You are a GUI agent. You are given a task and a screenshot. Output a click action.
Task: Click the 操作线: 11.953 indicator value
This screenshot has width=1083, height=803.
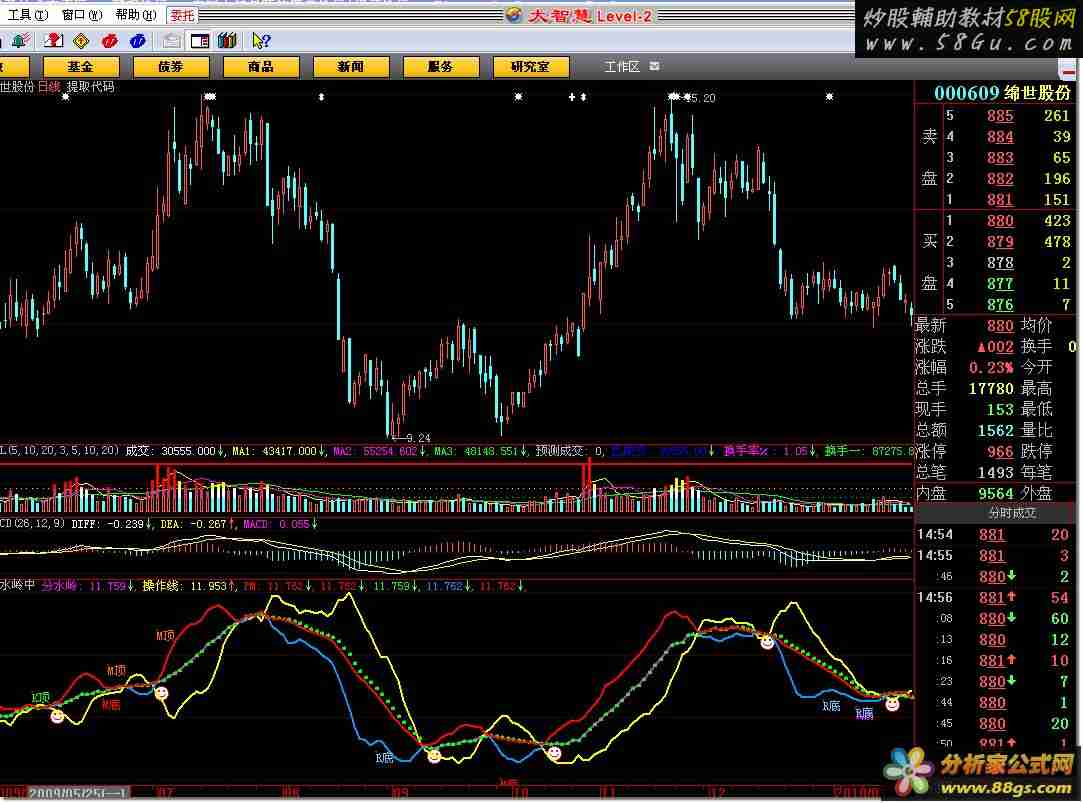(x=189, y=586)
